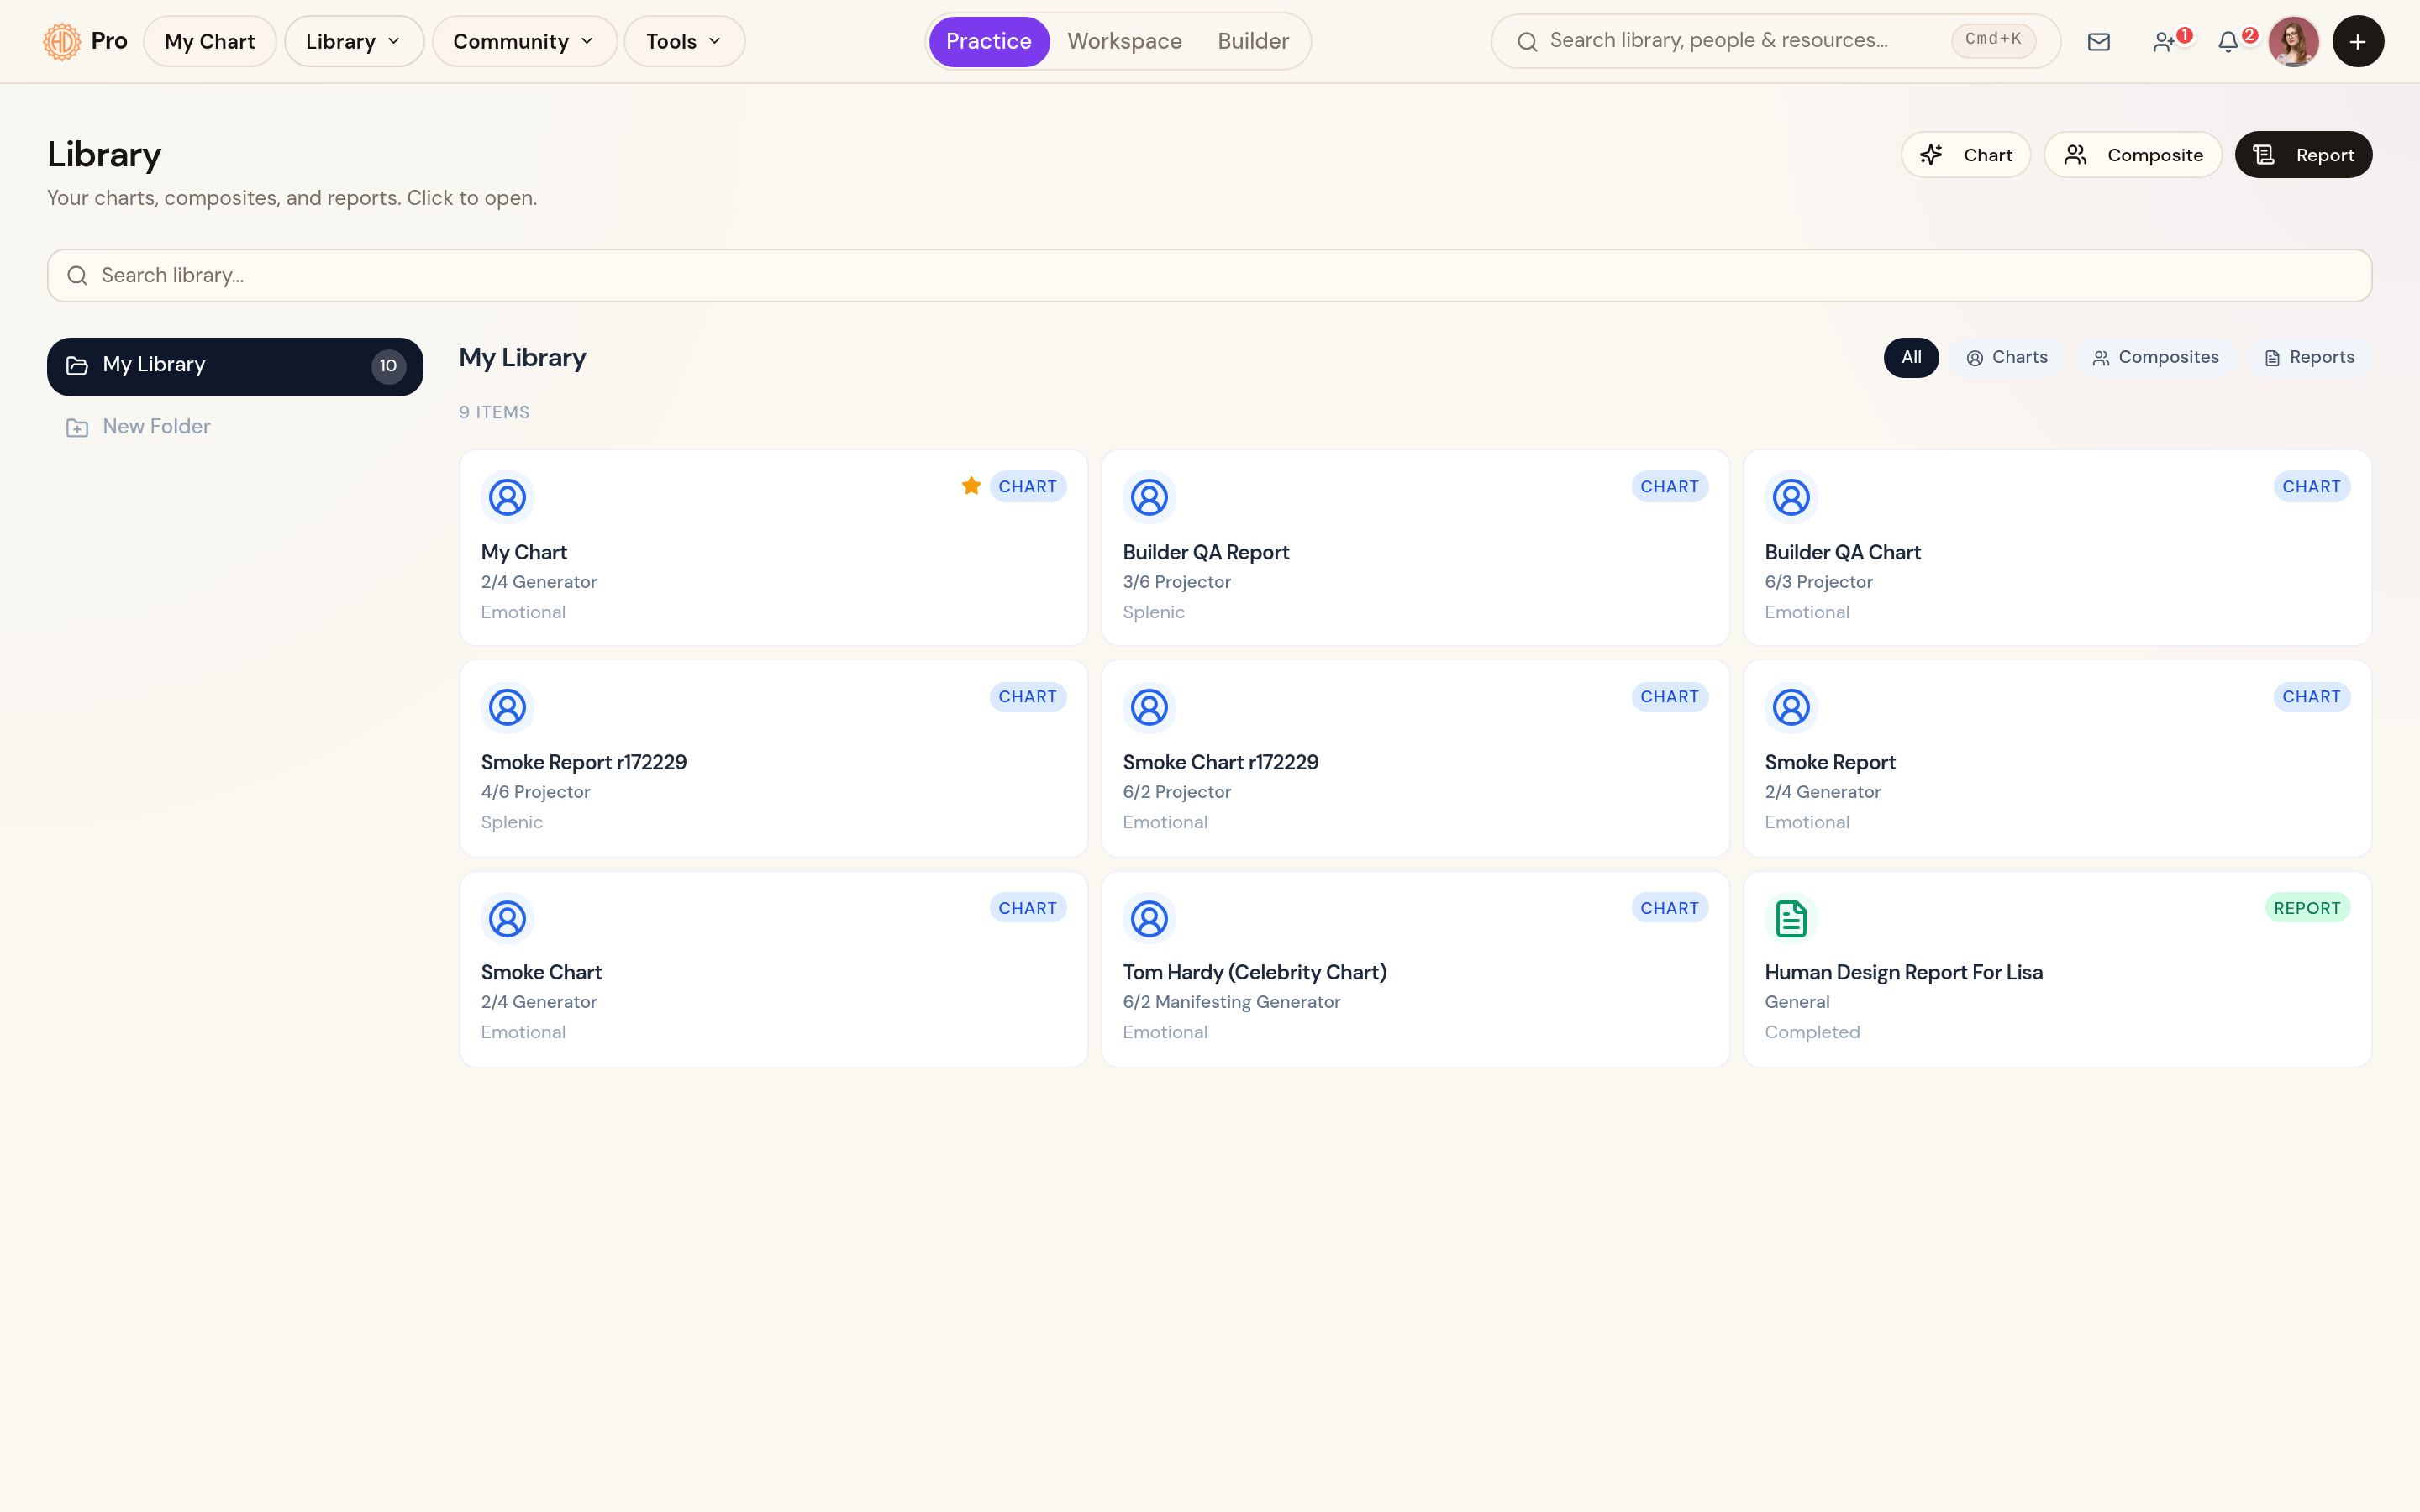The image size is (2420, 1512).
Task: Click the green document icon for Lisa report
Action: (1791, 918)
